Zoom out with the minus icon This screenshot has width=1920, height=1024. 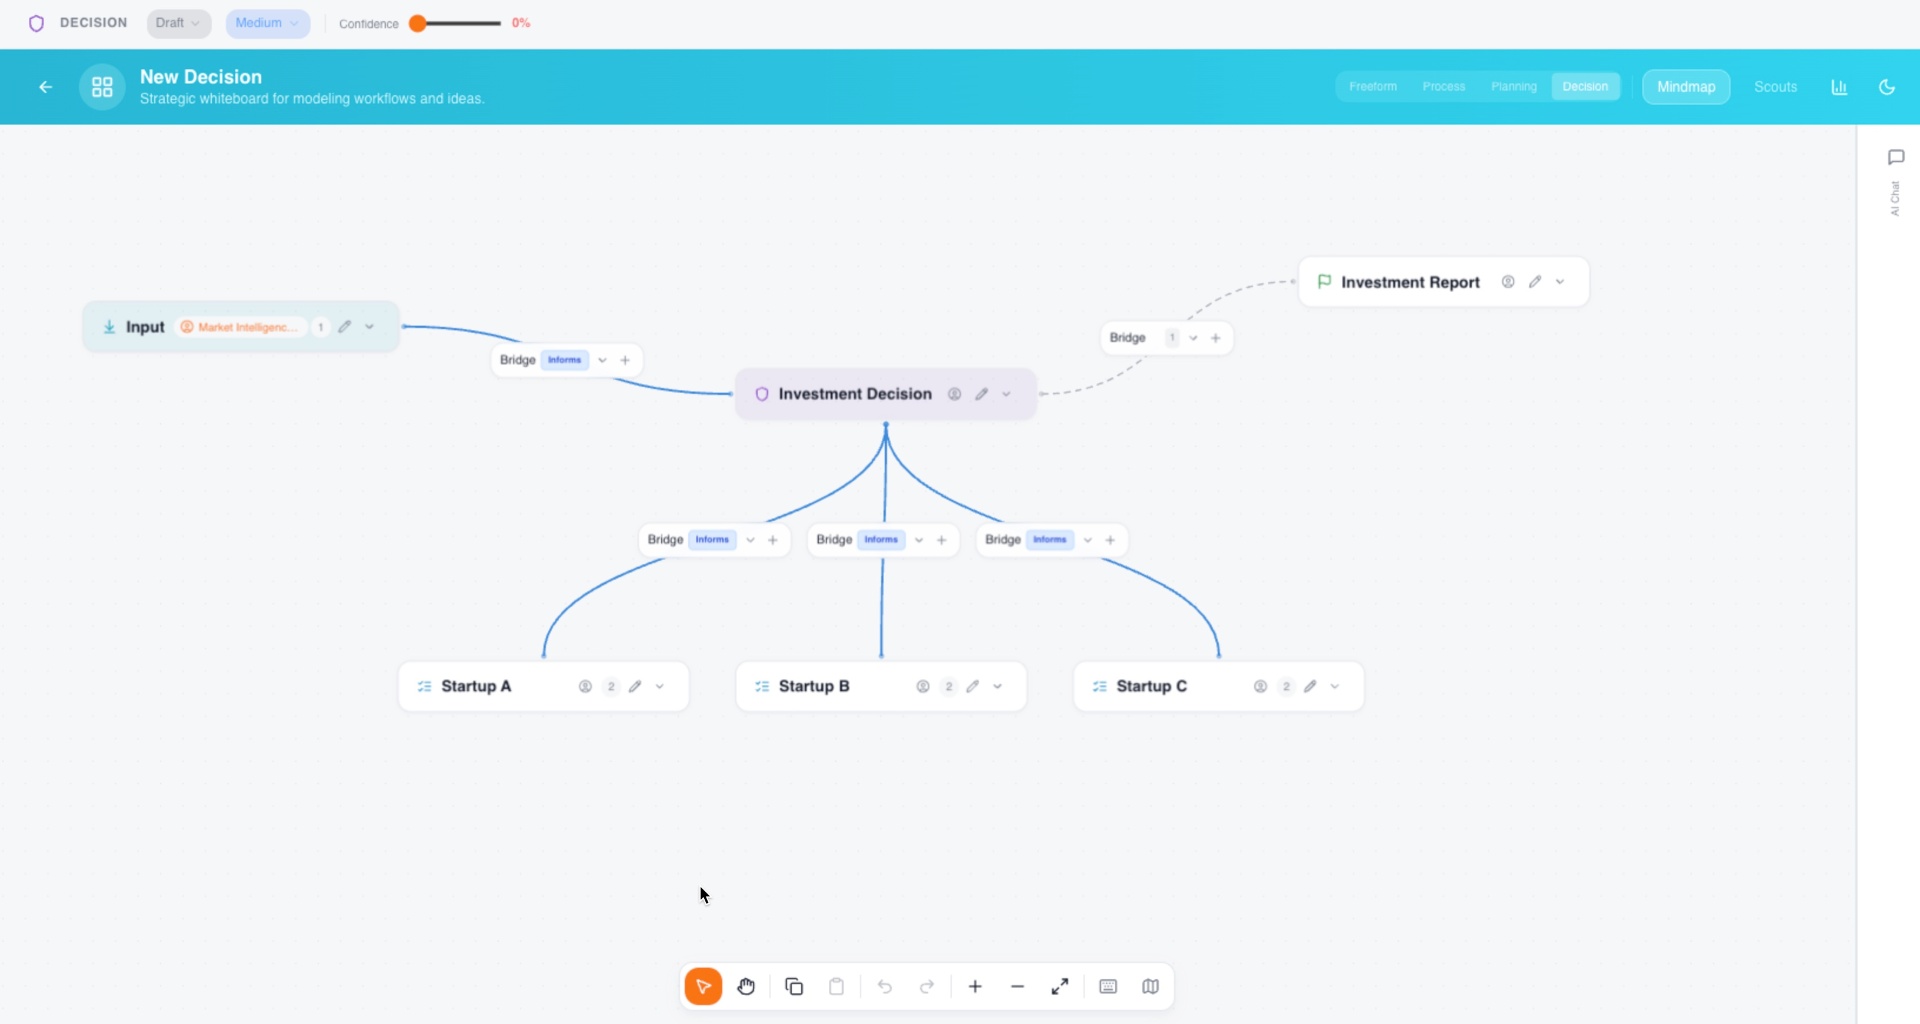[1017, 987]
